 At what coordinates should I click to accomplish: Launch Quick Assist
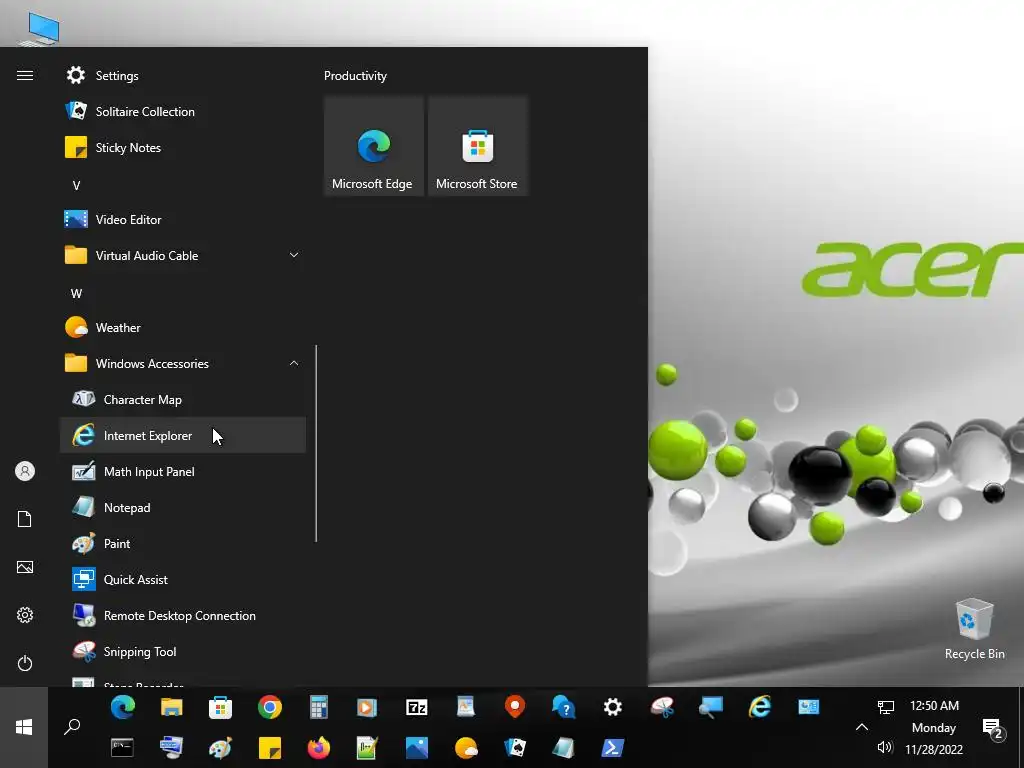(x=183, y=579)
